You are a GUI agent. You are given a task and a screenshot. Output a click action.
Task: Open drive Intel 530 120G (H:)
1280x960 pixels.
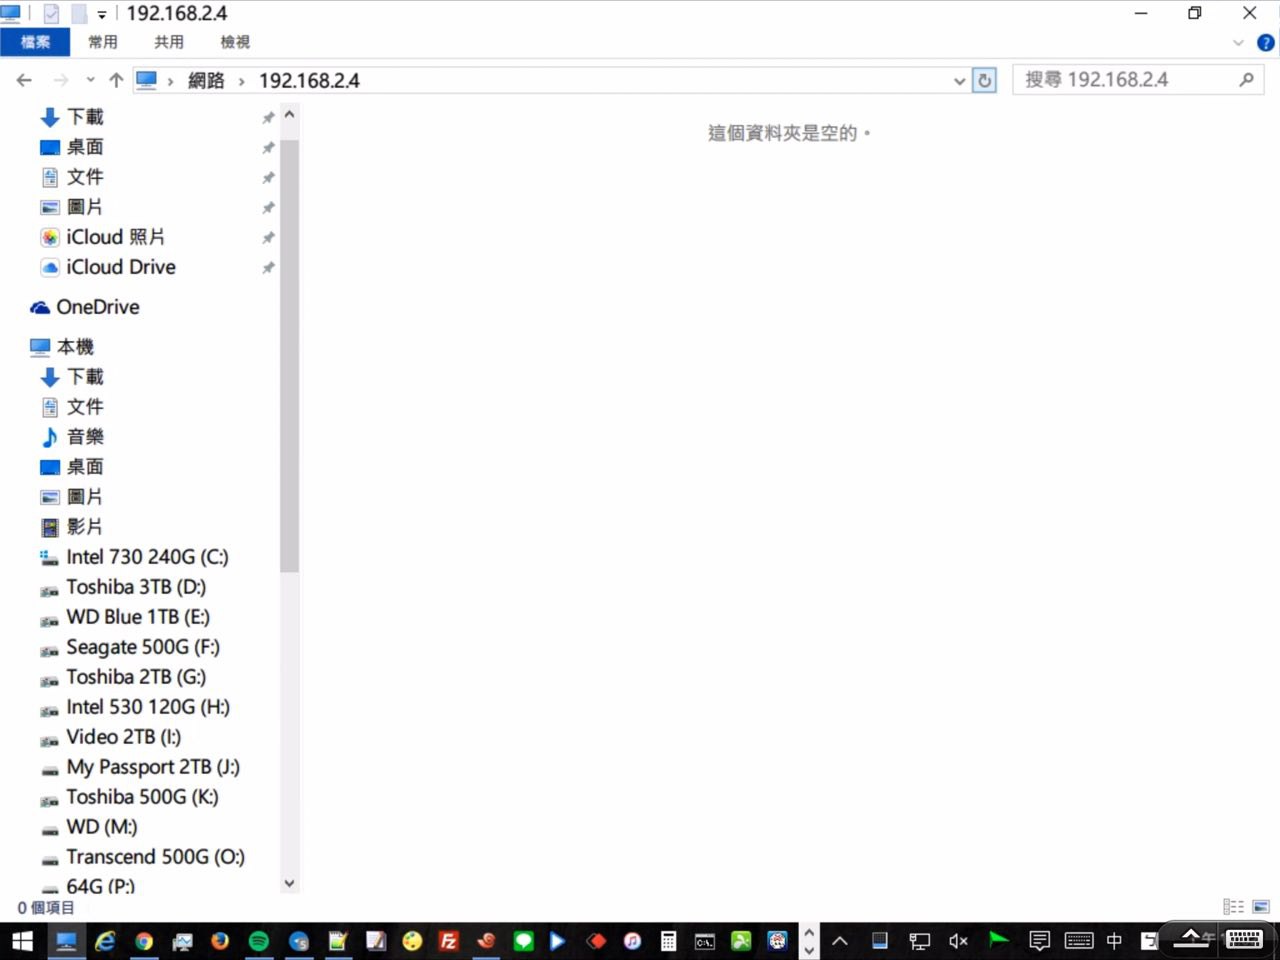click(x=147, y=707)
